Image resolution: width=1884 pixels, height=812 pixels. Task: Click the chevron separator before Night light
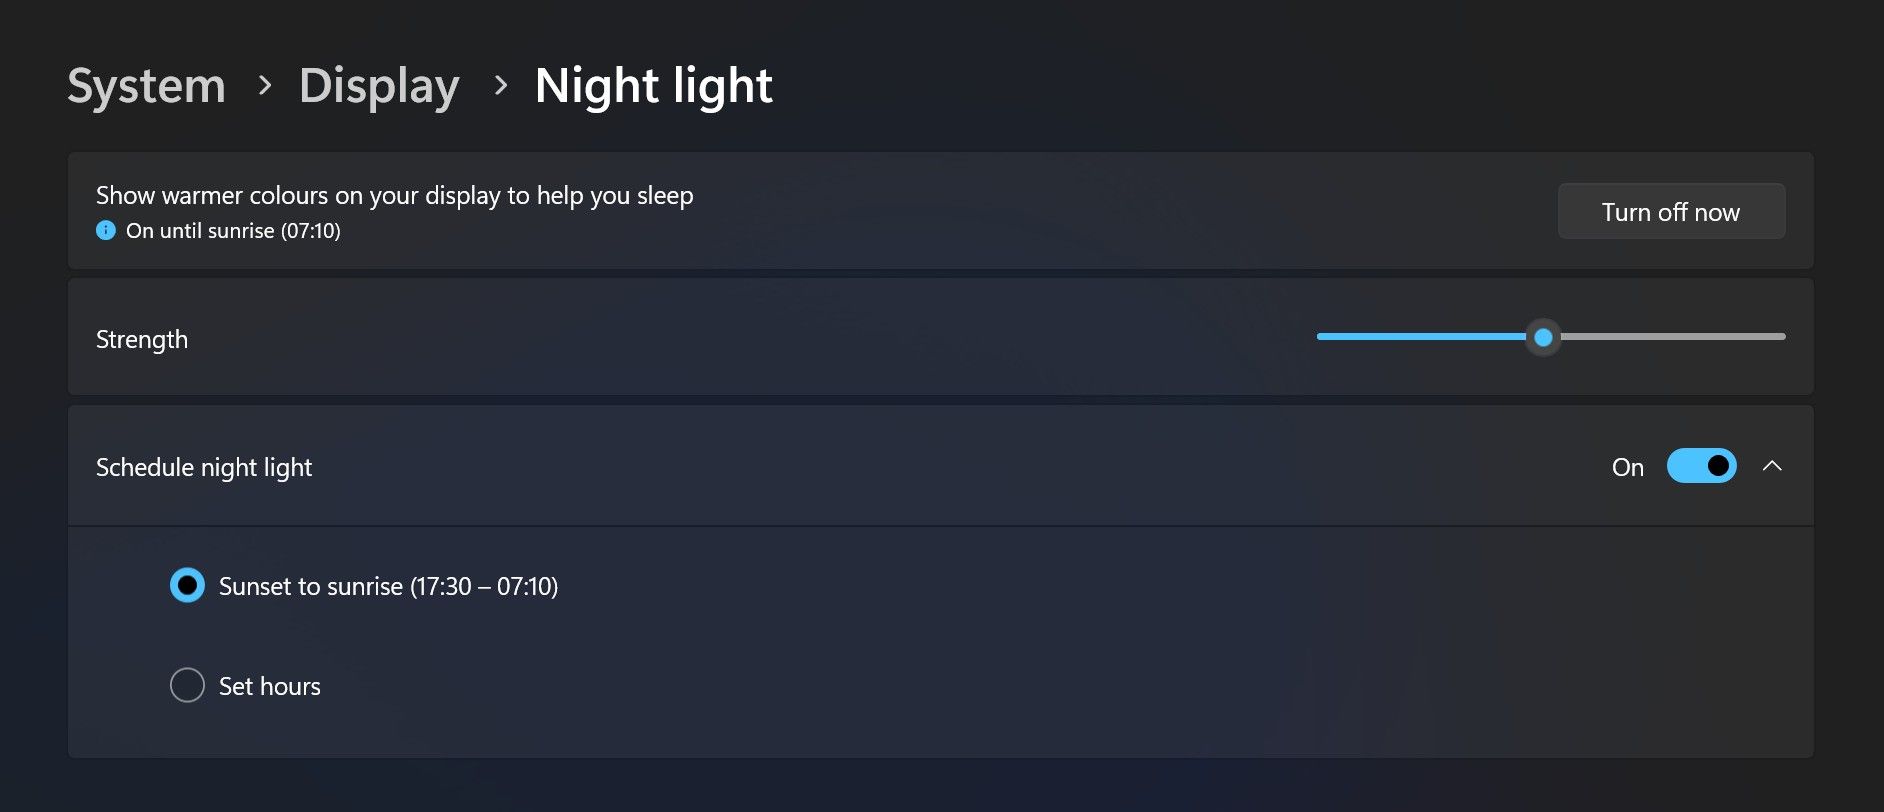(501, 86)
